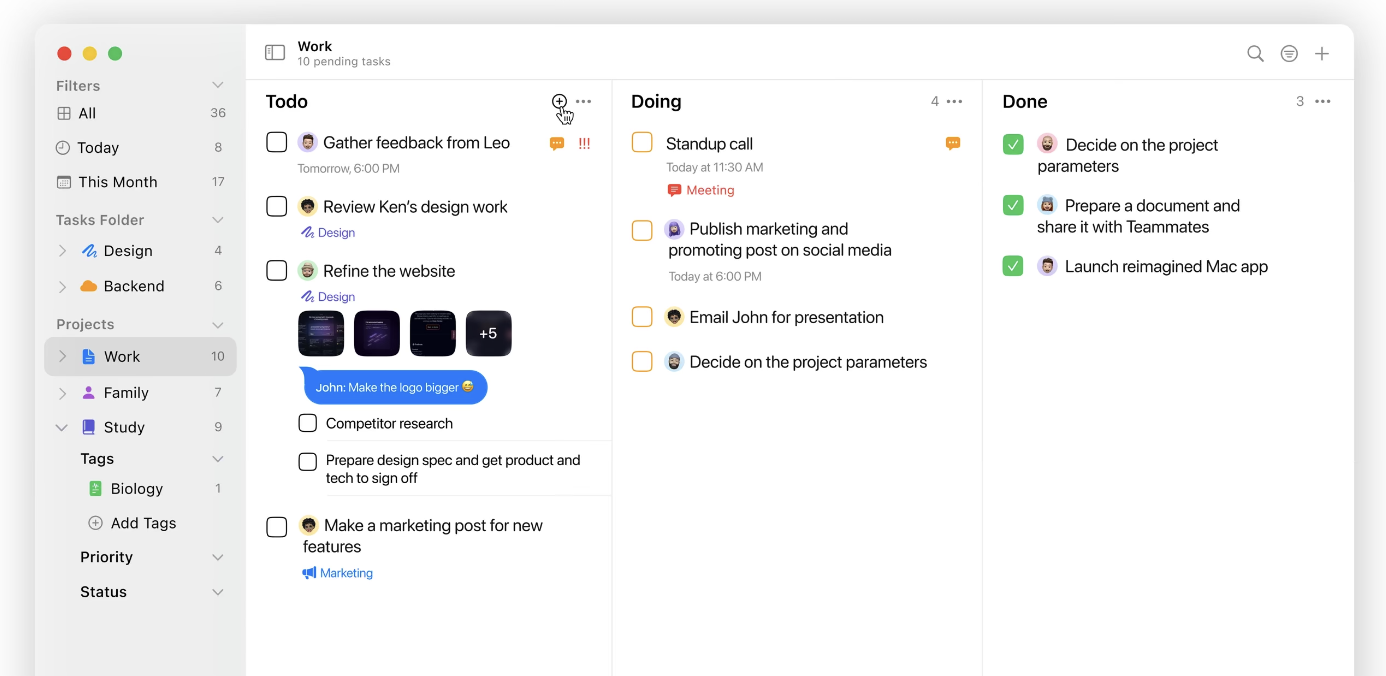Open the Marketing tag on the new features task
1386x676 pixels.
coord(338,572)
